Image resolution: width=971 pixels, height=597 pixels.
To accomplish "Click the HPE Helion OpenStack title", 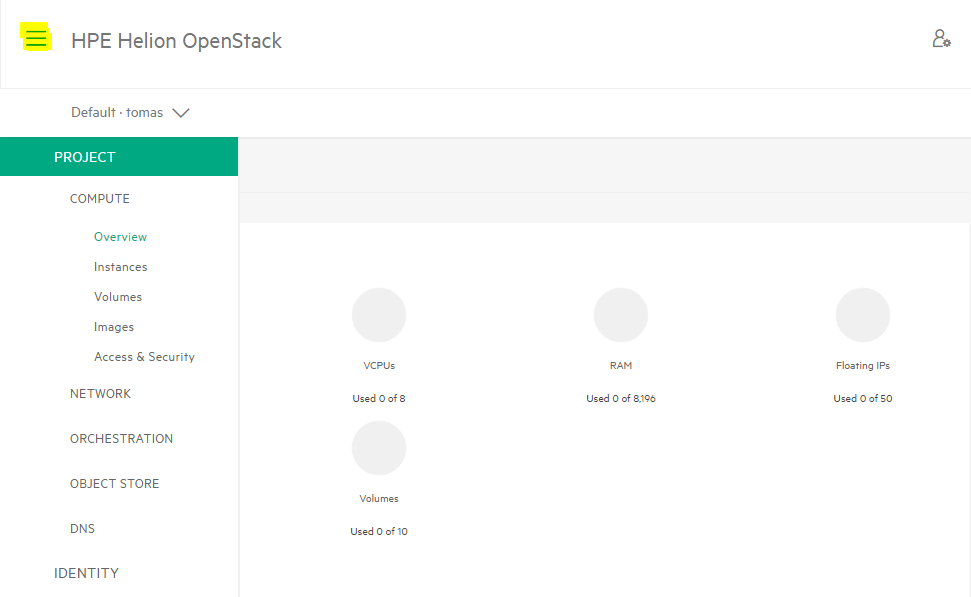I will tap(176, 41).
